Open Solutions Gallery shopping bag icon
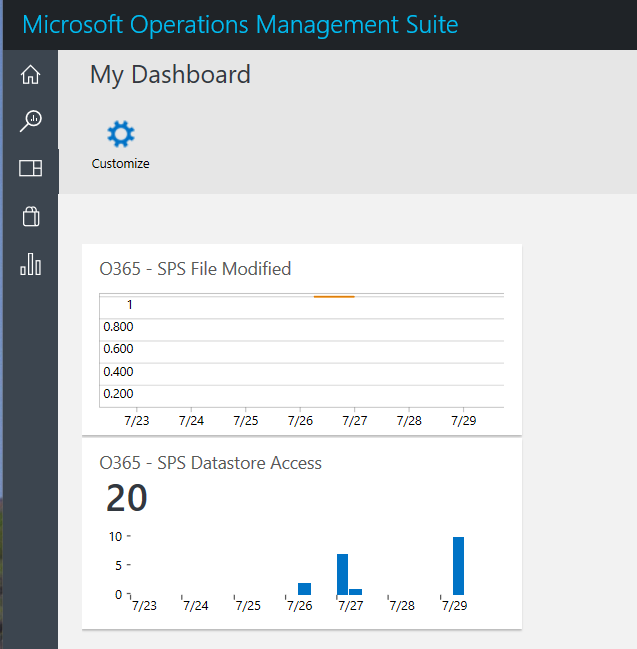Viewport: 637px width, 649px height. (x=31, y=216)
